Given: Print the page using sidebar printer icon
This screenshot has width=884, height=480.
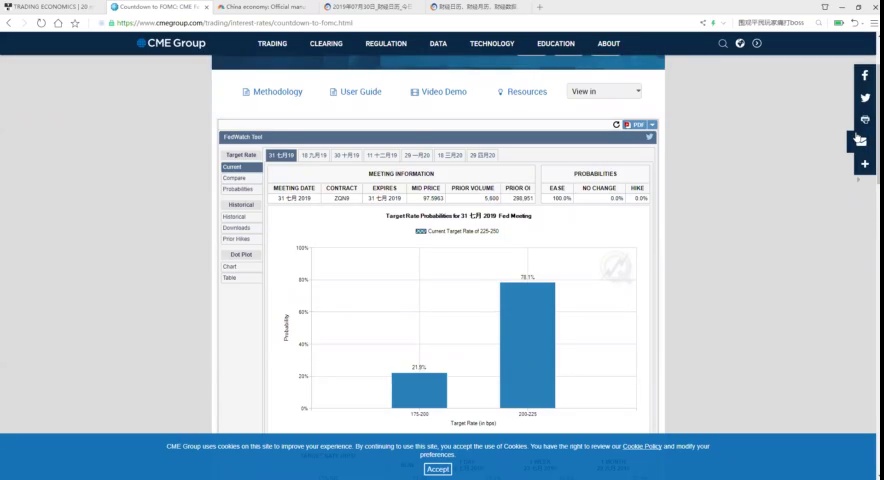Looking at the screenshot, I should (x=865, y=120).
